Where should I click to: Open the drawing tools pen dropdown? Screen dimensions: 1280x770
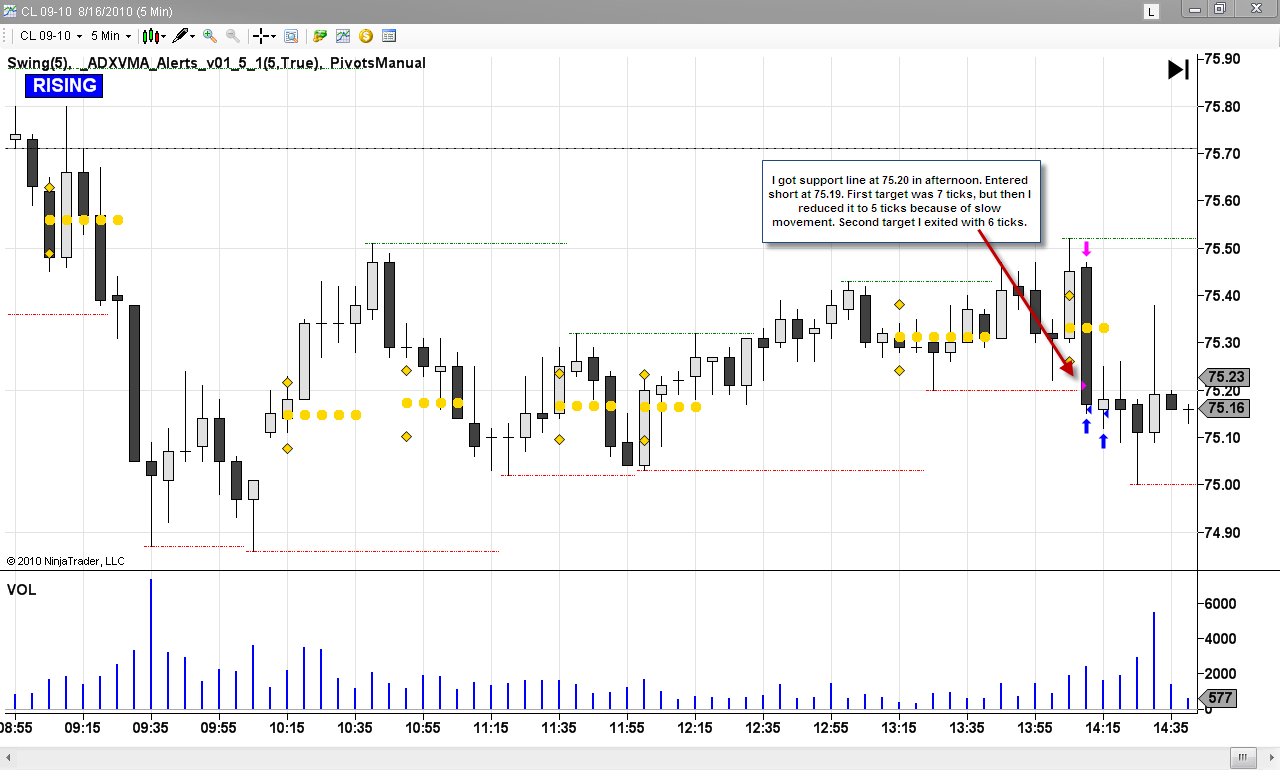point(183,36)
